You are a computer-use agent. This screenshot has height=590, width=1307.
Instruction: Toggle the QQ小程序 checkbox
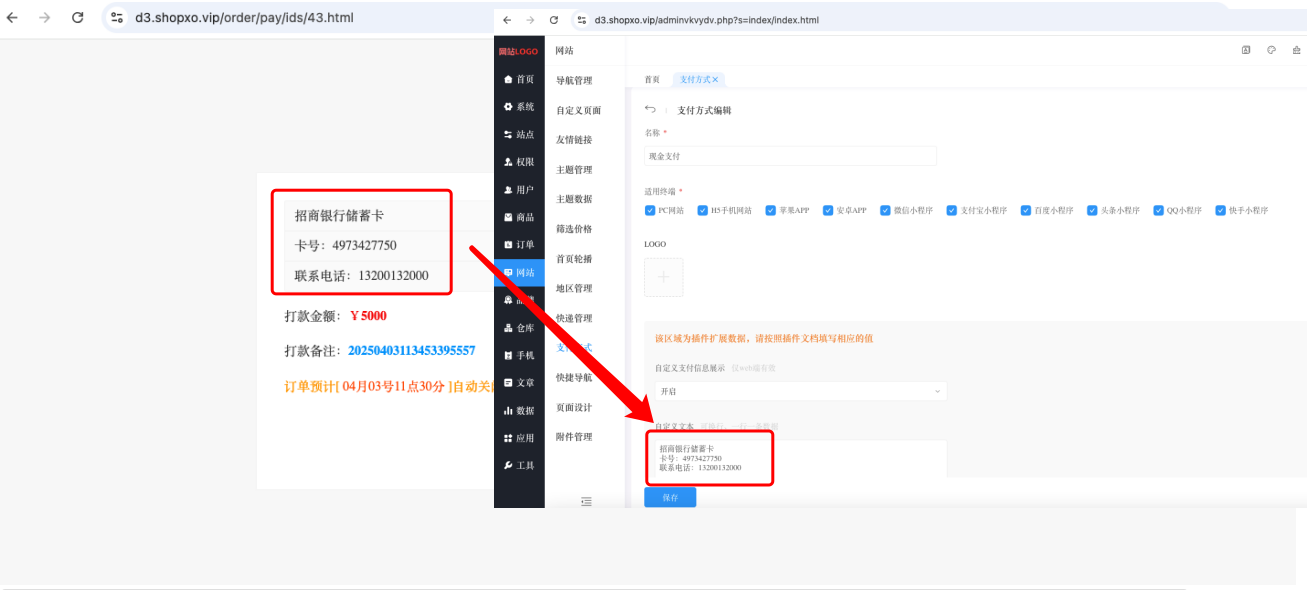point(1158,210)
